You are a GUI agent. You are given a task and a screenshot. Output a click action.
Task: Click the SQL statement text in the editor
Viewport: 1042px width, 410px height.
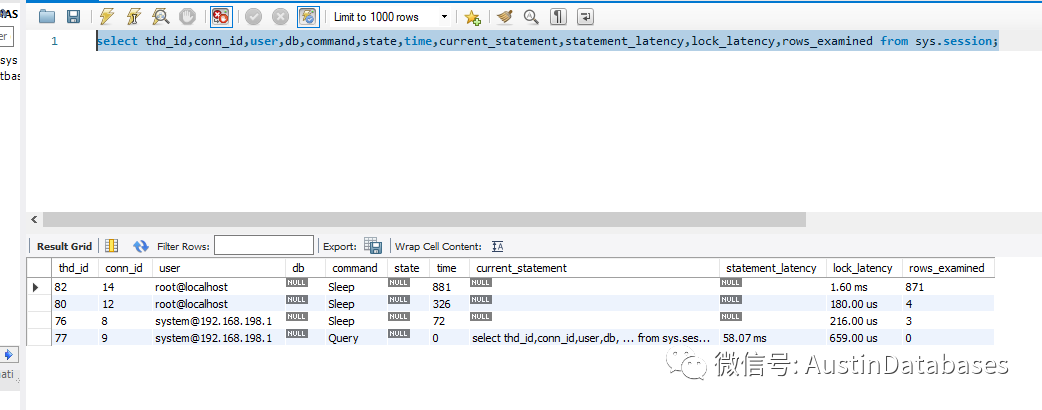pos(547,41)
